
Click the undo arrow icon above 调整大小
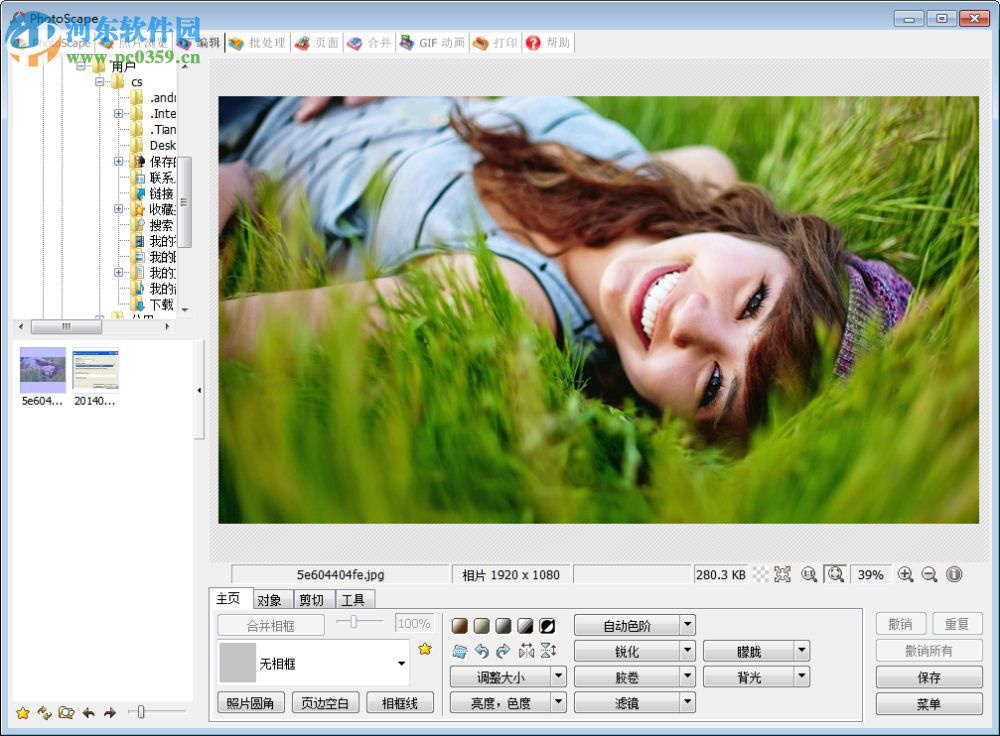tap(483, 650)
